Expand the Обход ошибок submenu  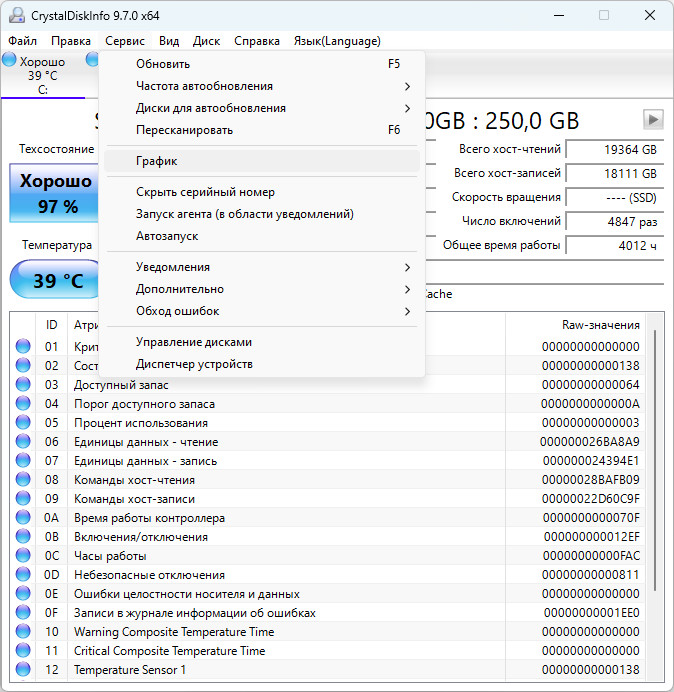tap(262, 311)
